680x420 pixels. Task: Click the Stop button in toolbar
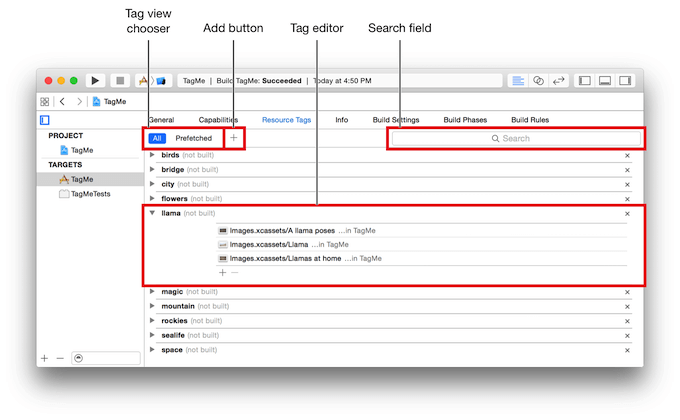click(120, 81)
